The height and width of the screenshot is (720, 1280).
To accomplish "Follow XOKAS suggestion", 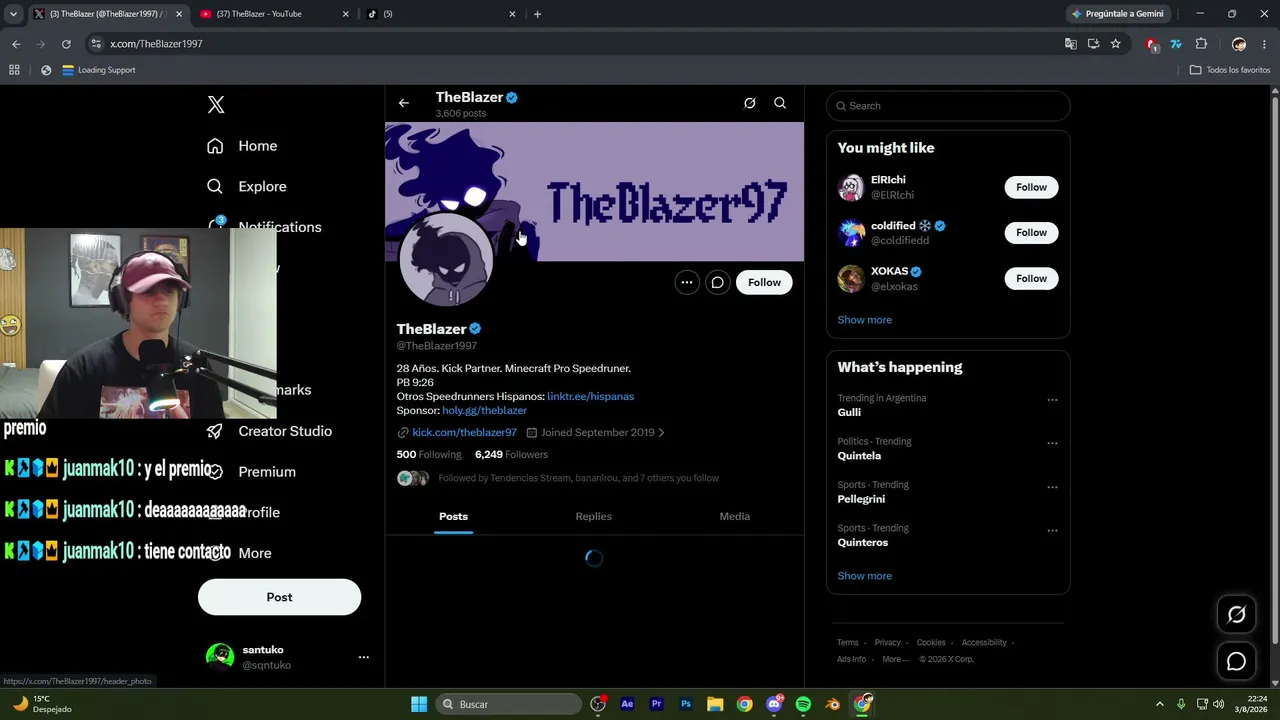I will pos(1031,278).
